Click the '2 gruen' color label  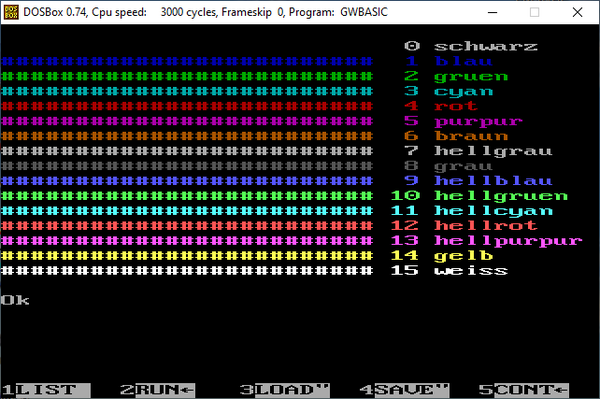point(456,76)
